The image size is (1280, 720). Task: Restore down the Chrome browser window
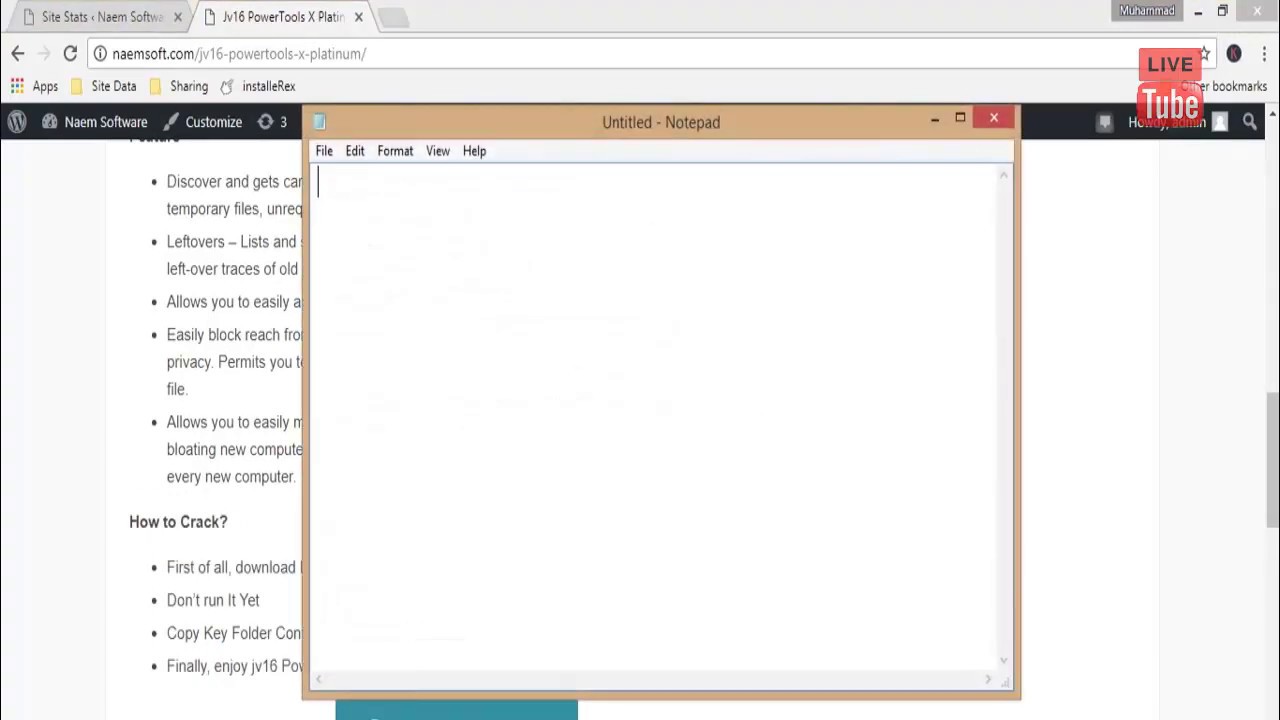coord(1222,12)
